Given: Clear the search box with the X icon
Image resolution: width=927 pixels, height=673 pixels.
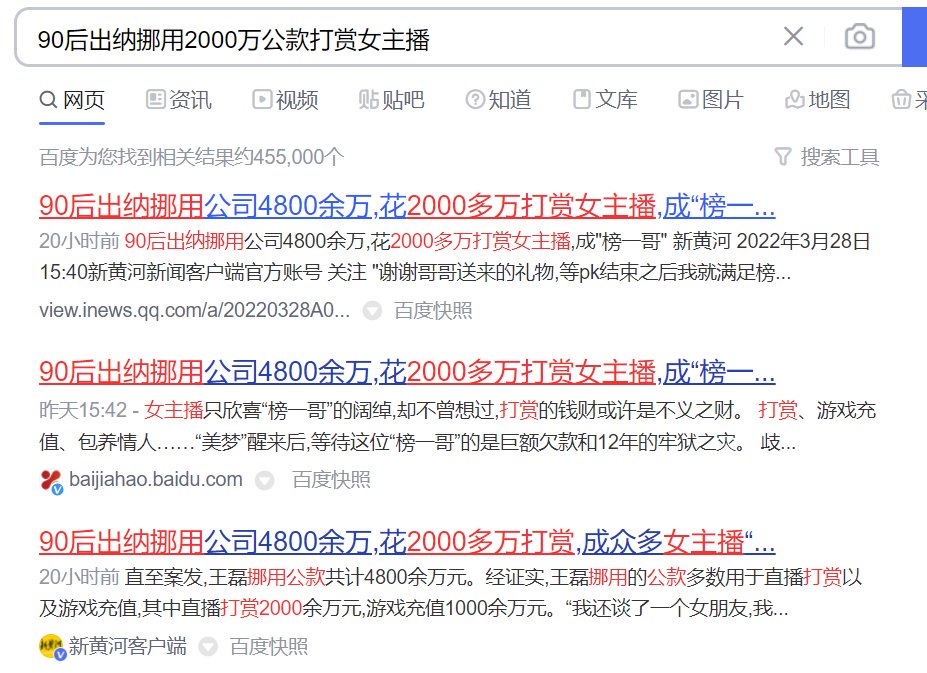Looking at the screenshot, I should pos(793,37).
